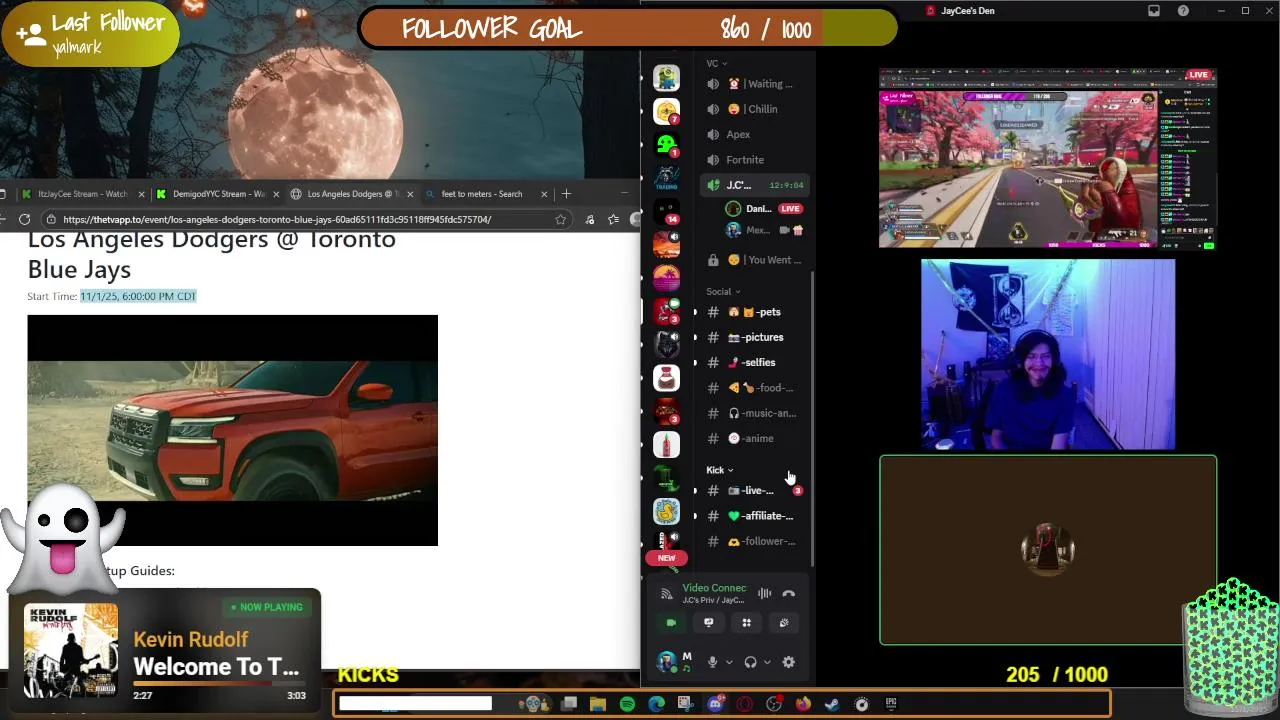
Task: Open Discord from the taskbar
Action: tap(715, 704)
